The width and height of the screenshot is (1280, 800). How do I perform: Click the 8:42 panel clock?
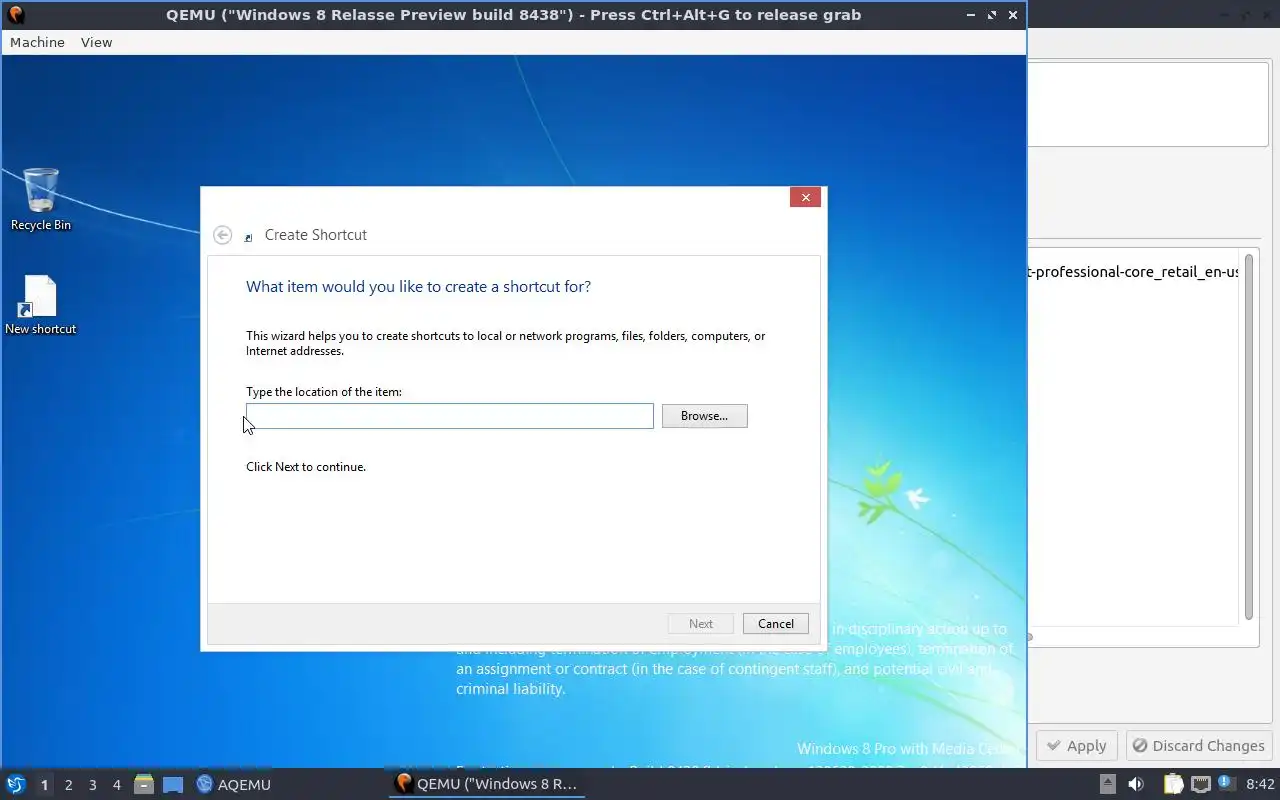1260,784
